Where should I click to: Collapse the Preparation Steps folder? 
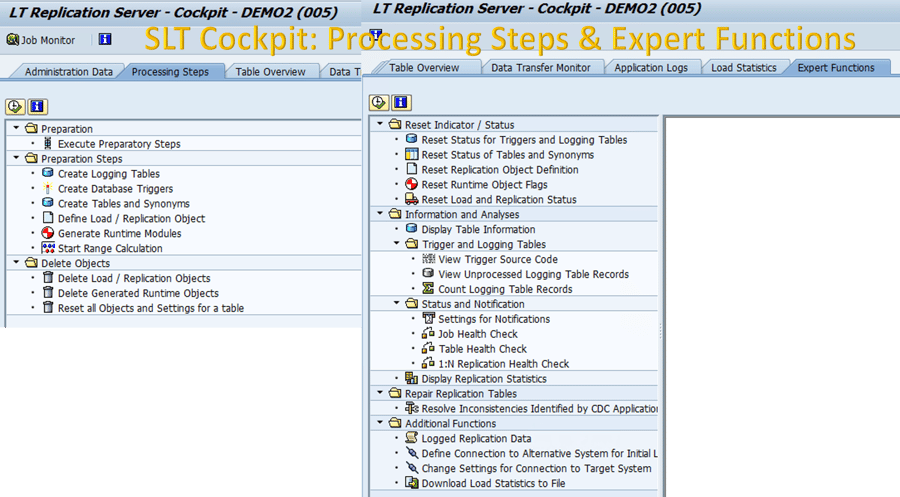[17, 158]
